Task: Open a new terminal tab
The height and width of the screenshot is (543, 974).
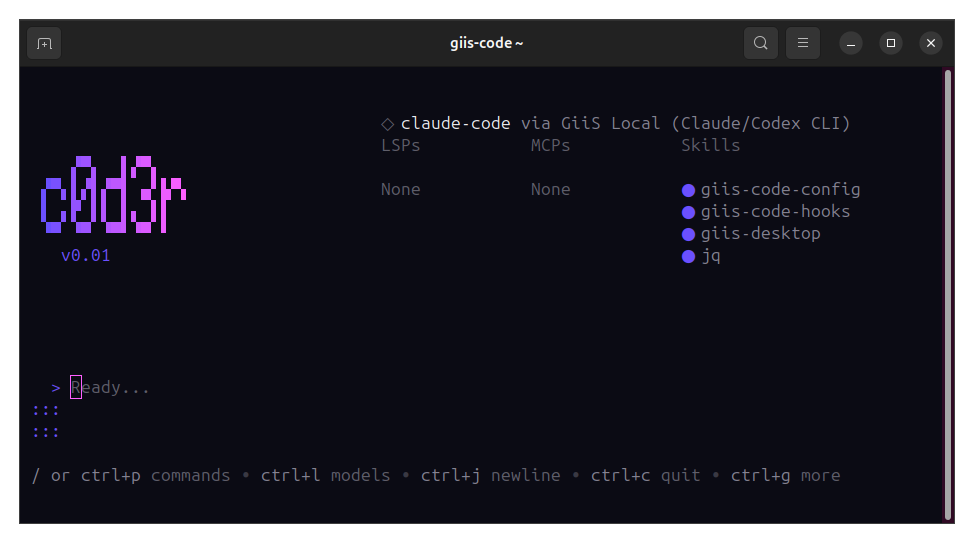Action: click(x=44, y=43)
